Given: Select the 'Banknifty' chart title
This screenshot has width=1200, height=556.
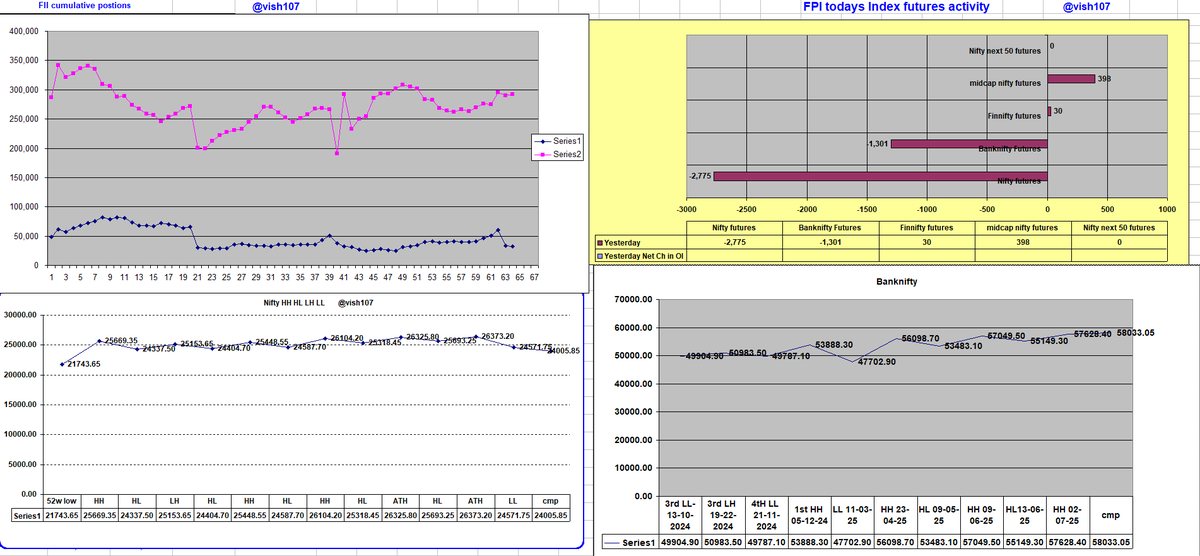Looking at the screenshot, I should point(896,282).
